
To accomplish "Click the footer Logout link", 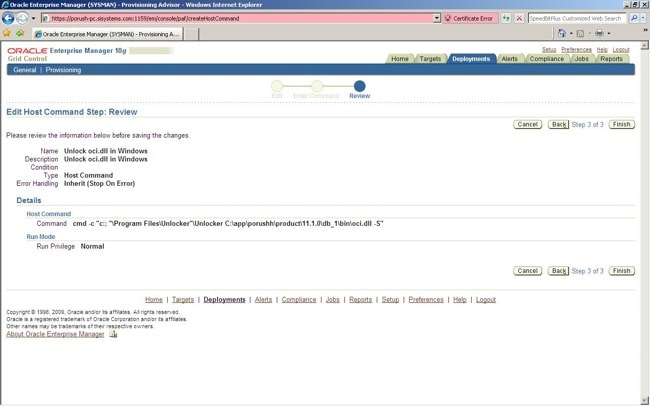I will 486,299.
